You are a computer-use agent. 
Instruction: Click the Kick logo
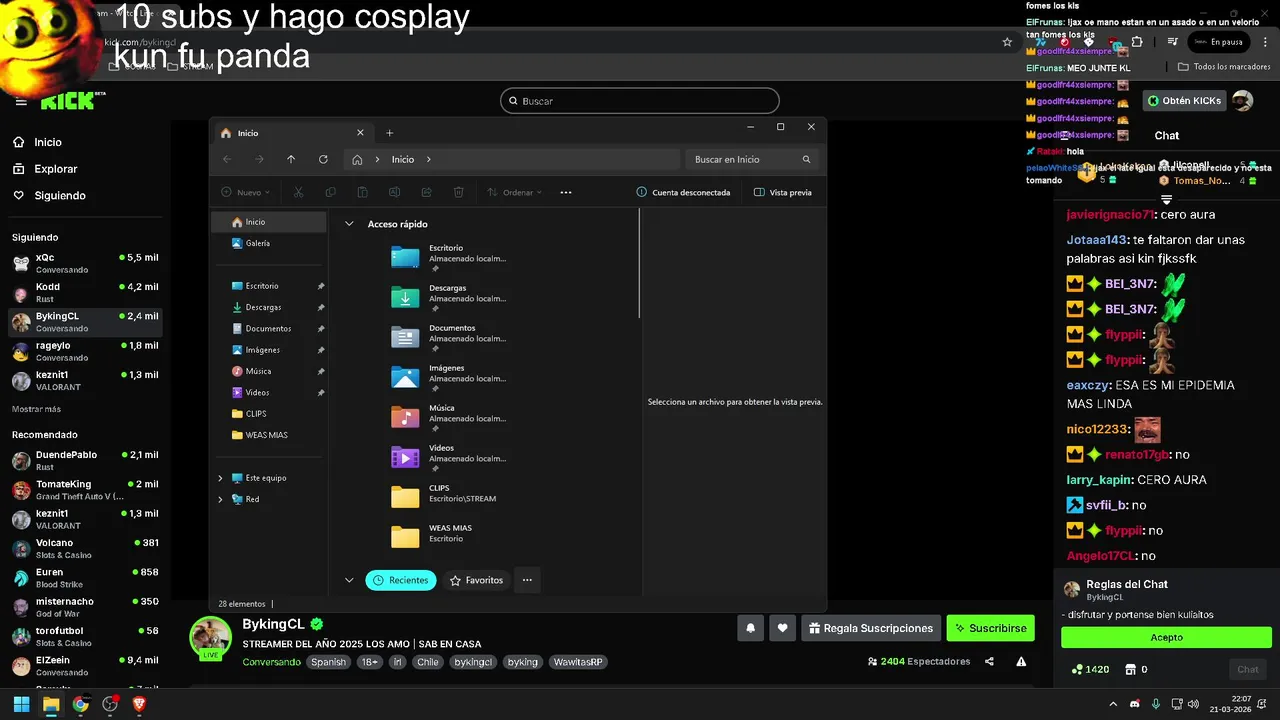70,102
